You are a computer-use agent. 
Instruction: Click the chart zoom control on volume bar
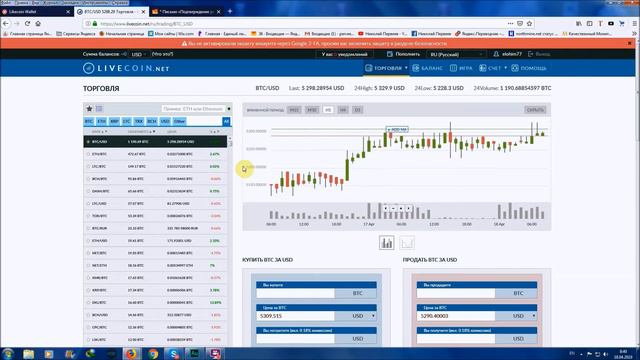397,208
